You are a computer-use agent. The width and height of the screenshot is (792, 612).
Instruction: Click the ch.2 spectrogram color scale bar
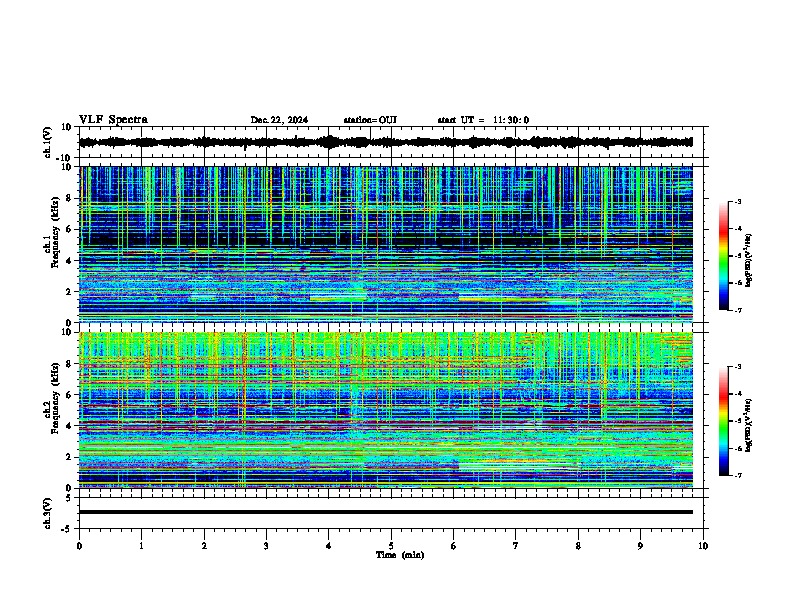tap(724, 421)
